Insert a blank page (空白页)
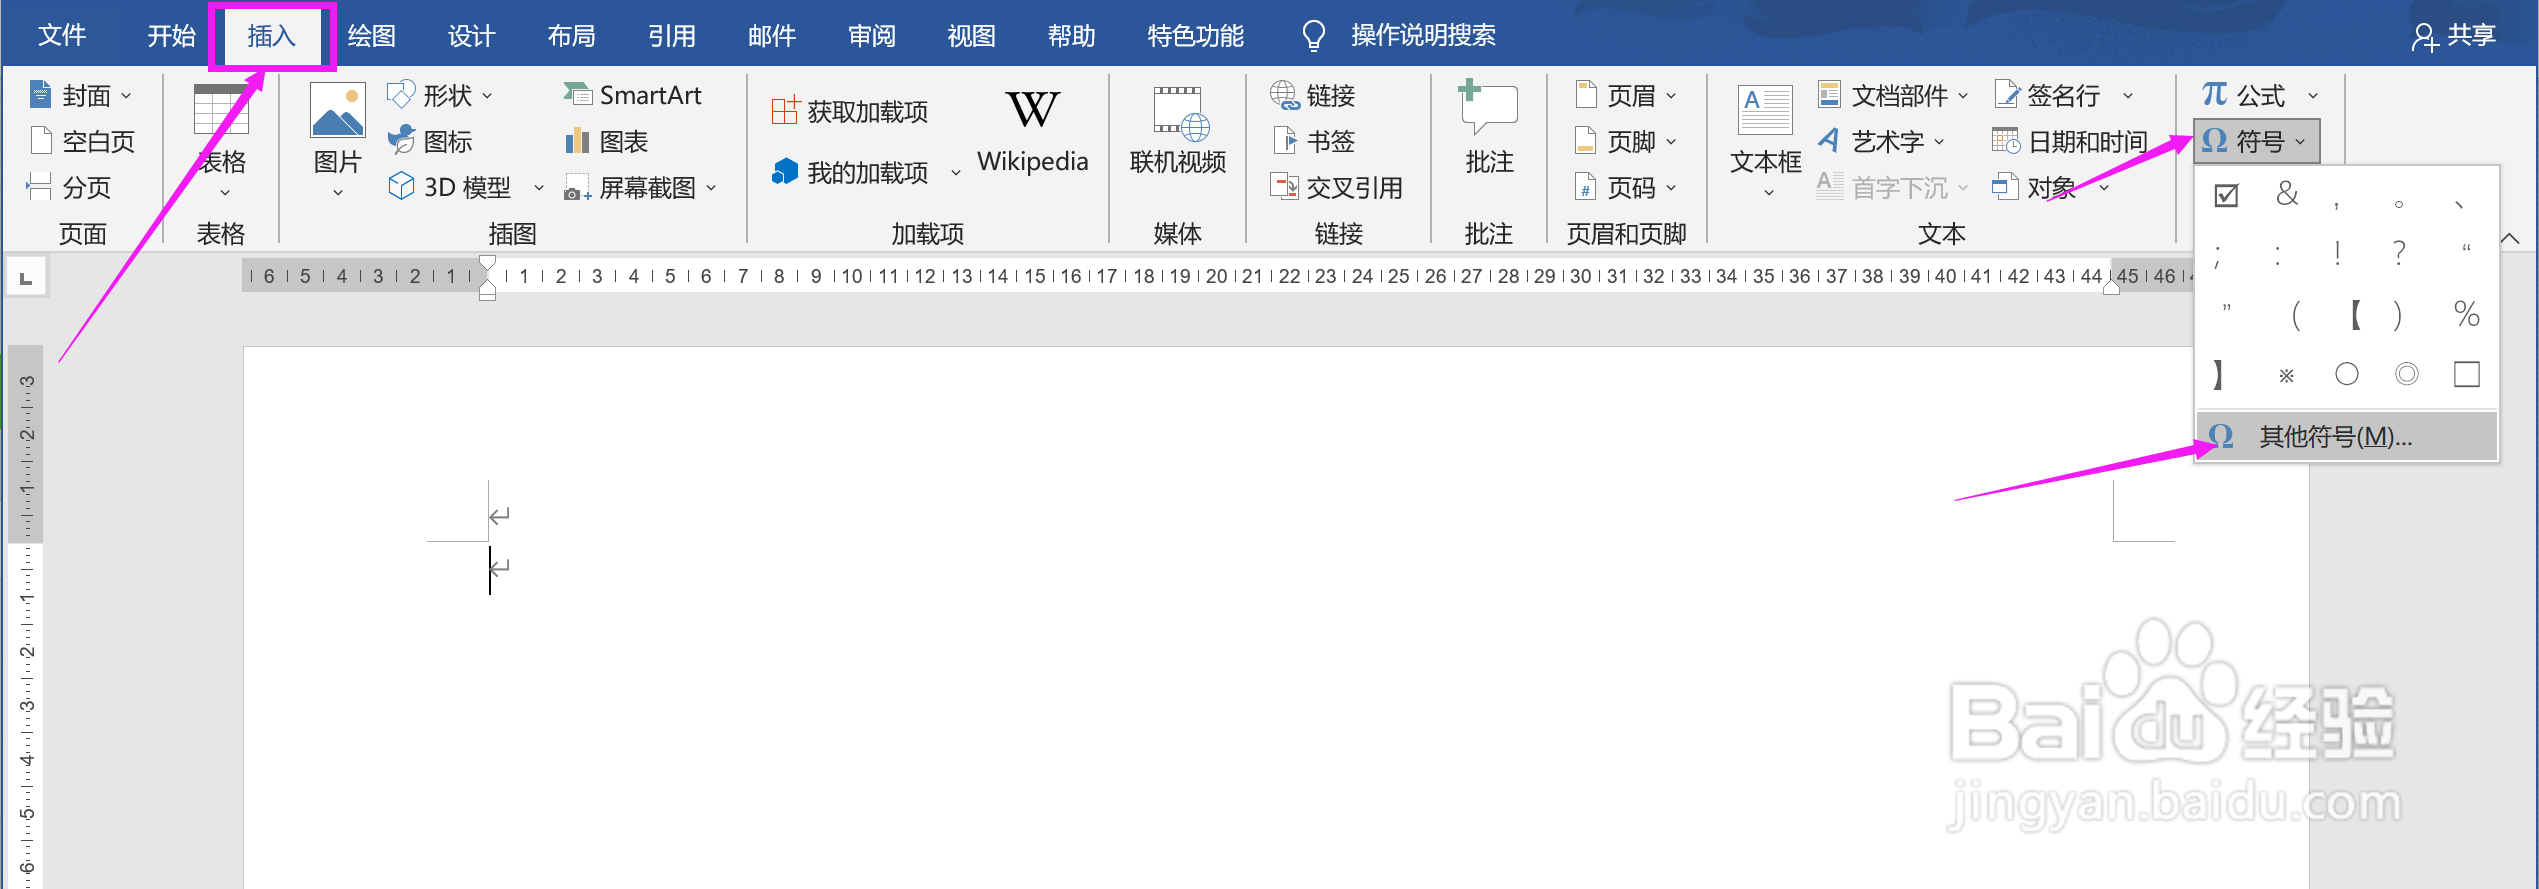The width and height of the screenshot is (2539, 889). [x=82, y=141]
